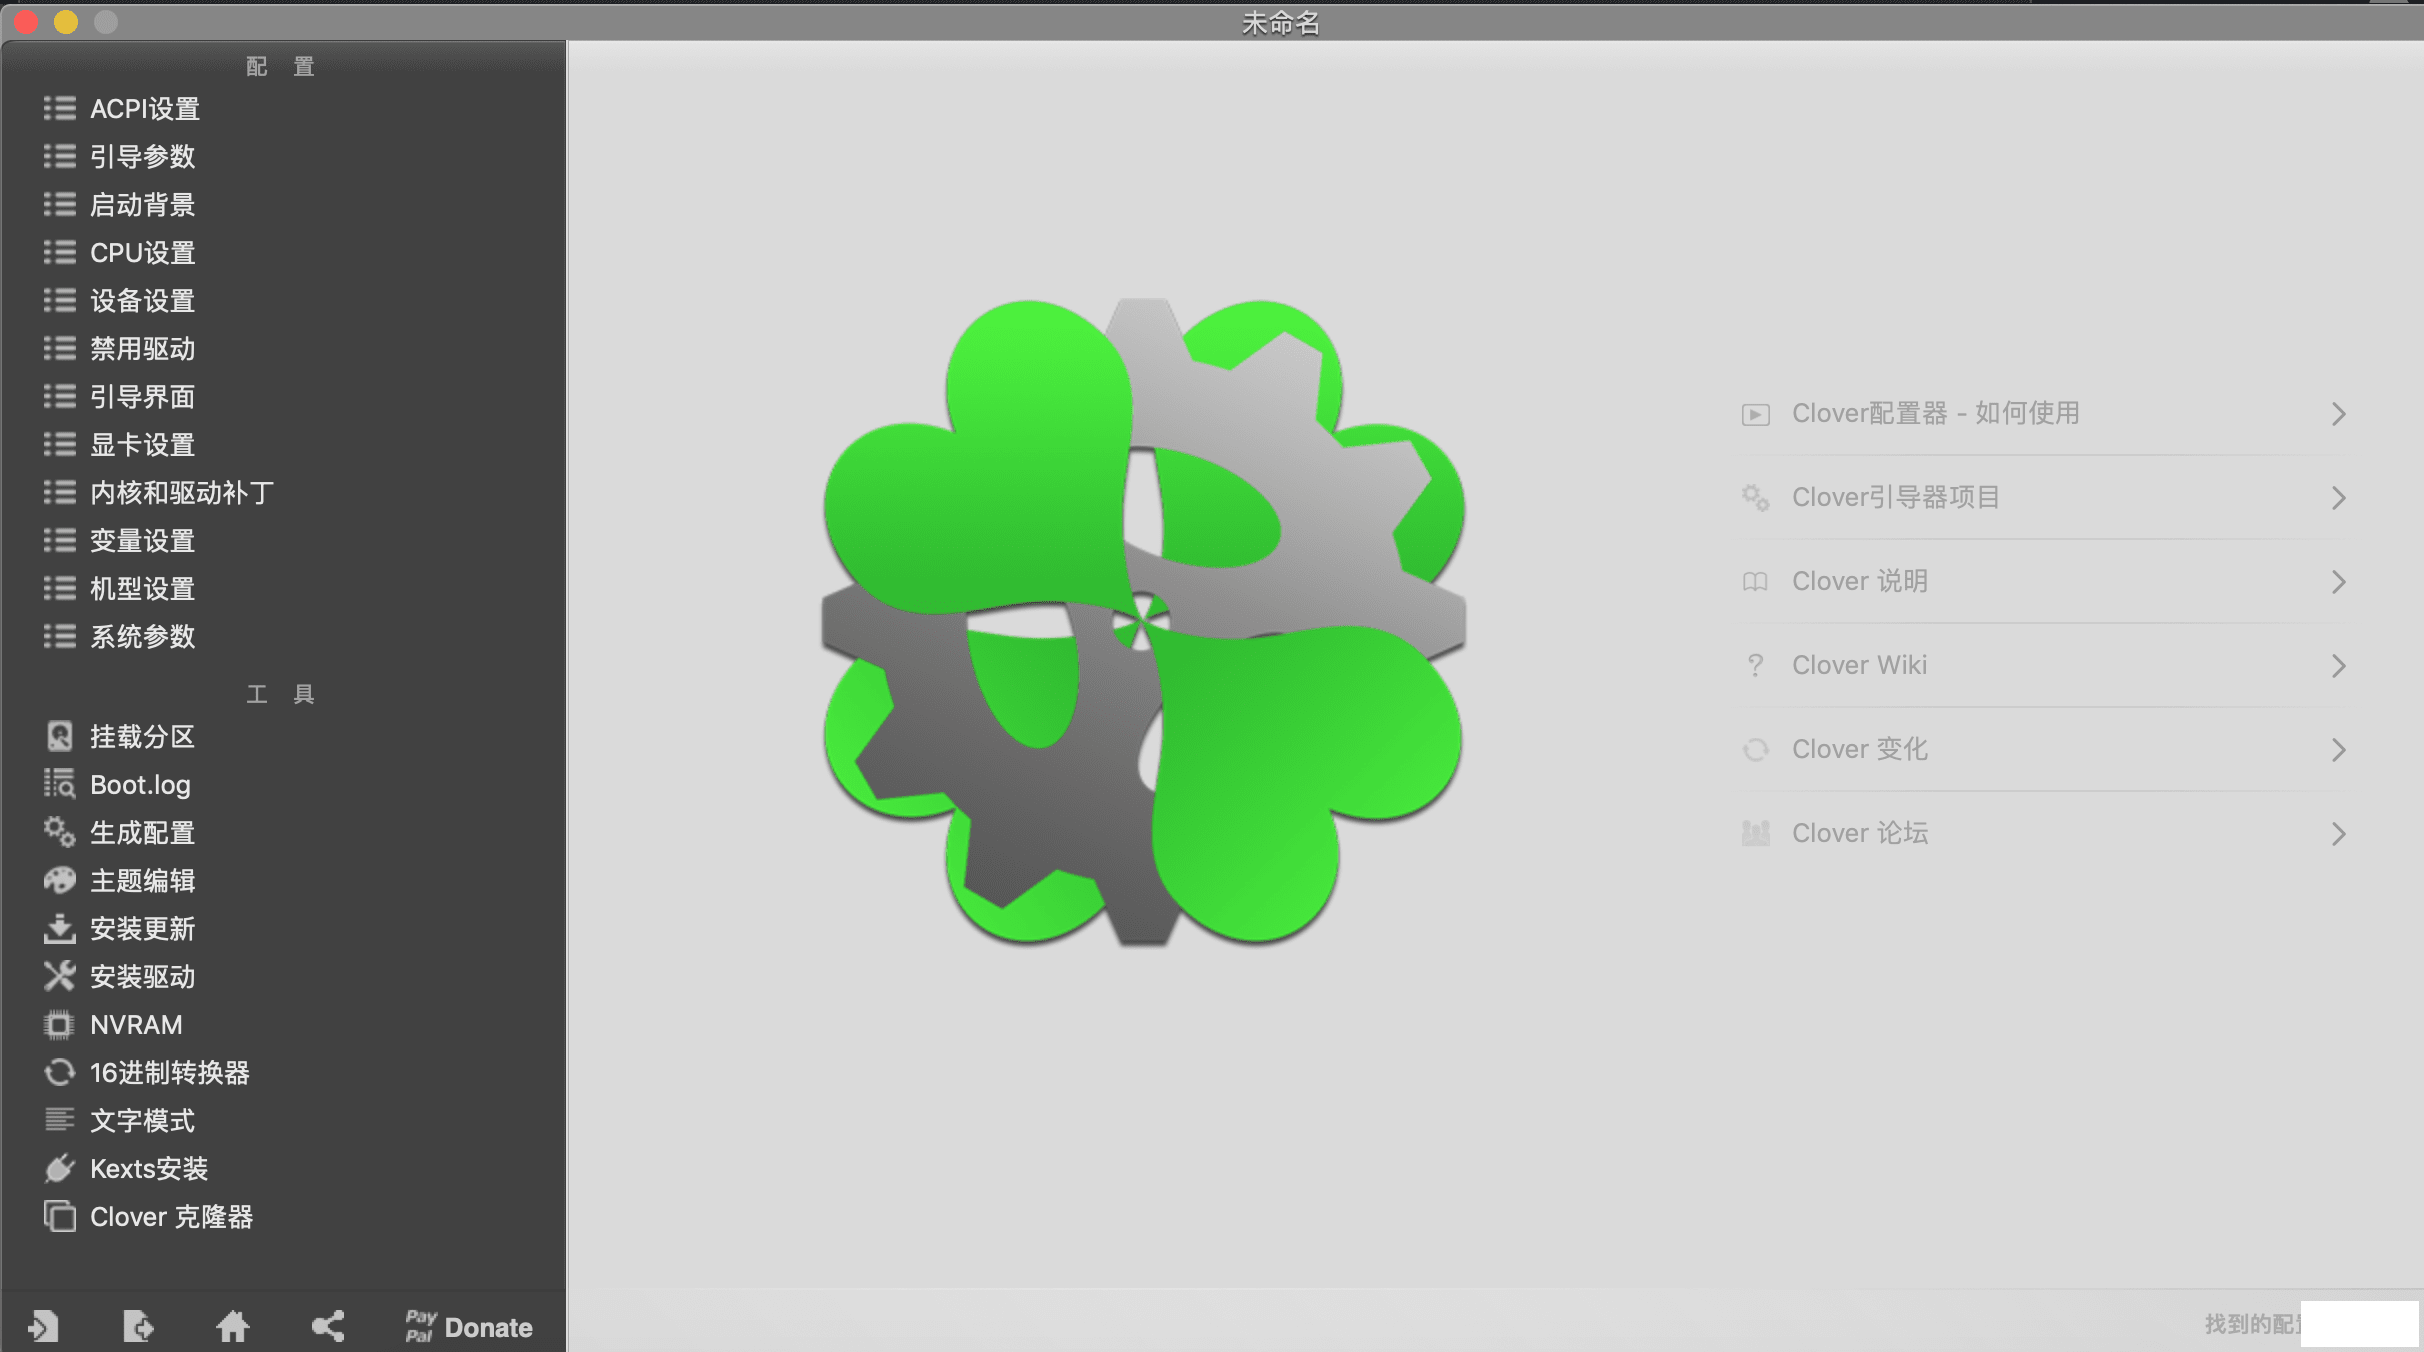Open the 引导界面 section
Viewport: 2424px width, 1352px height.
pyautogui.click(x=142, y=397)
